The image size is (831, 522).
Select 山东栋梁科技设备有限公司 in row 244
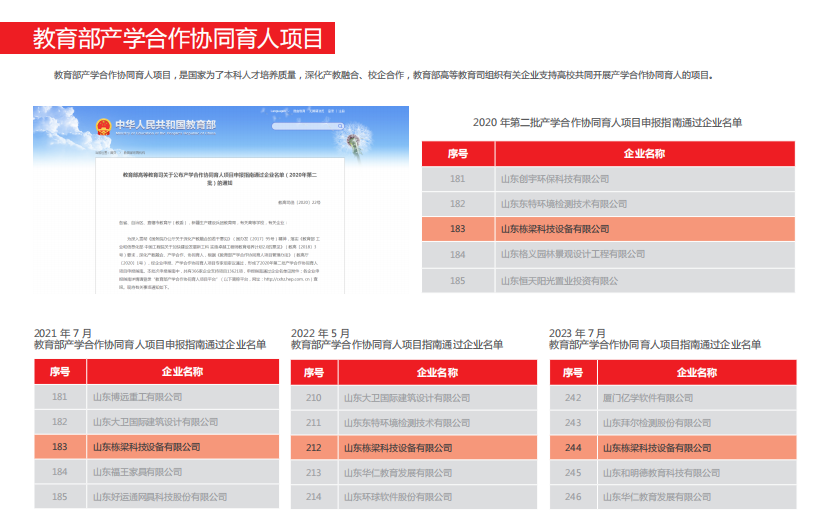coord(657,448)
